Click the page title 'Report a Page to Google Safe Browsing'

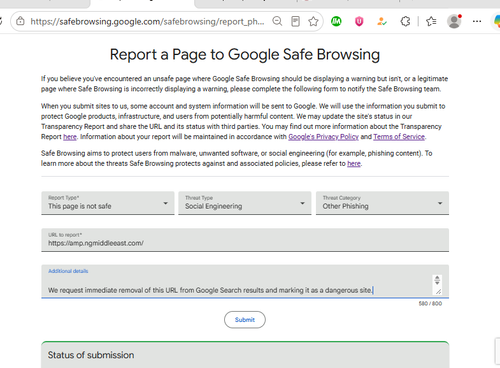[x=245, y=55]
